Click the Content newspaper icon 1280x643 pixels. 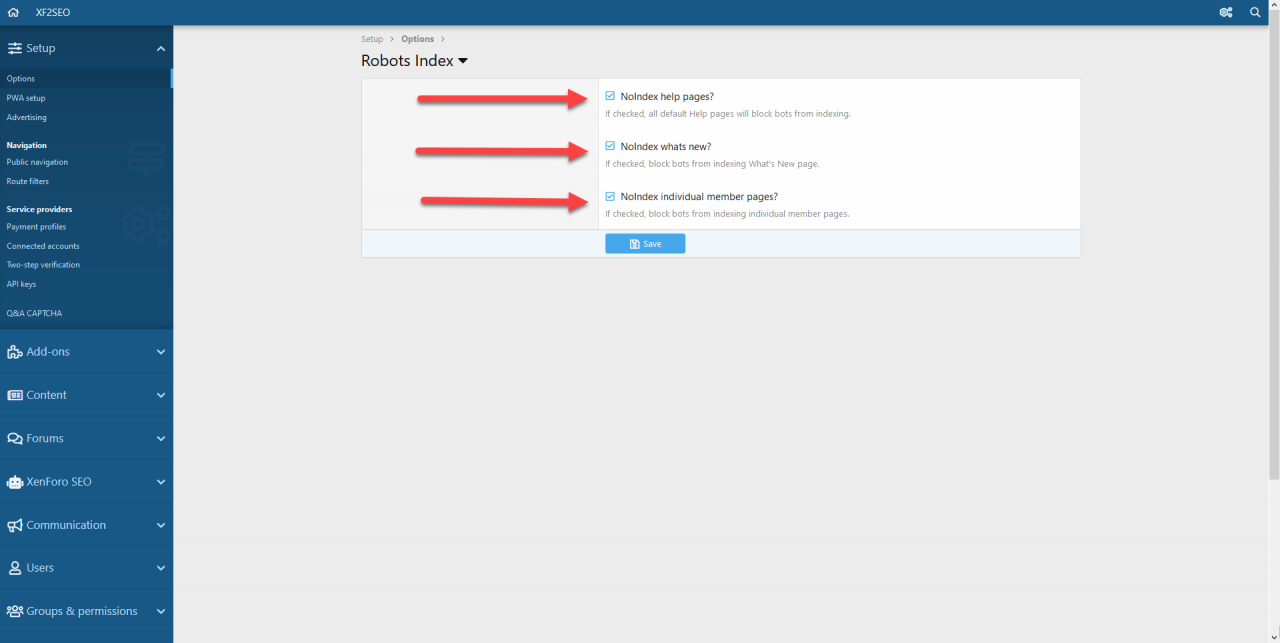(x=15, y=395)
